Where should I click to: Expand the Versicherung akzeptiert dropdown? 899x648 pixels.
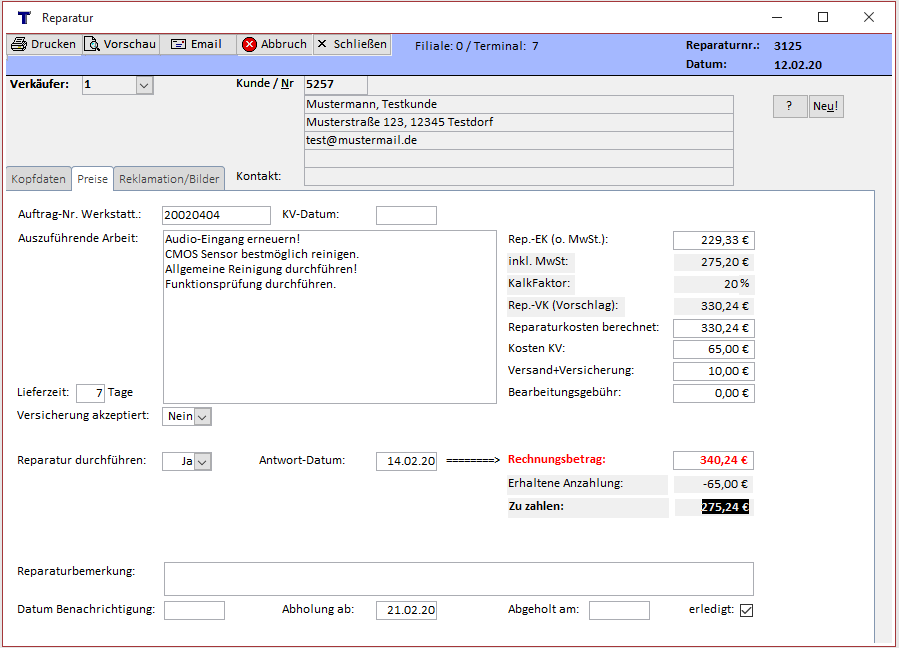202,417
